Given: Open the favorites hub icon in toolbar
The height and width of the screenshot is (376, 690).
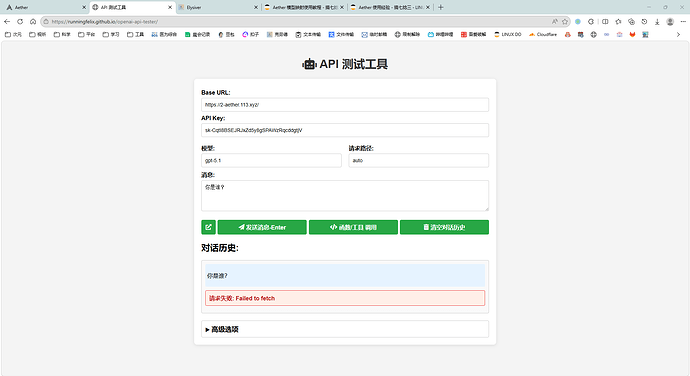Looking at the screenshot, I should pyautogui.click(x=618, y=22).
